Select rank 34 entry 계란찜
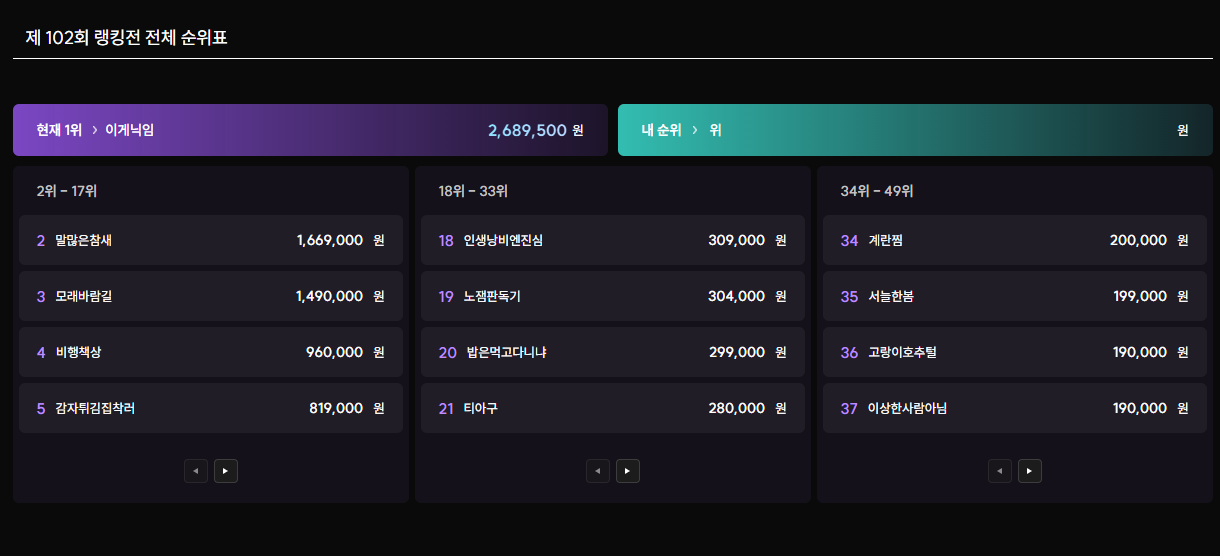This screenshot has height=556, width=1220. coord(1015,240)
